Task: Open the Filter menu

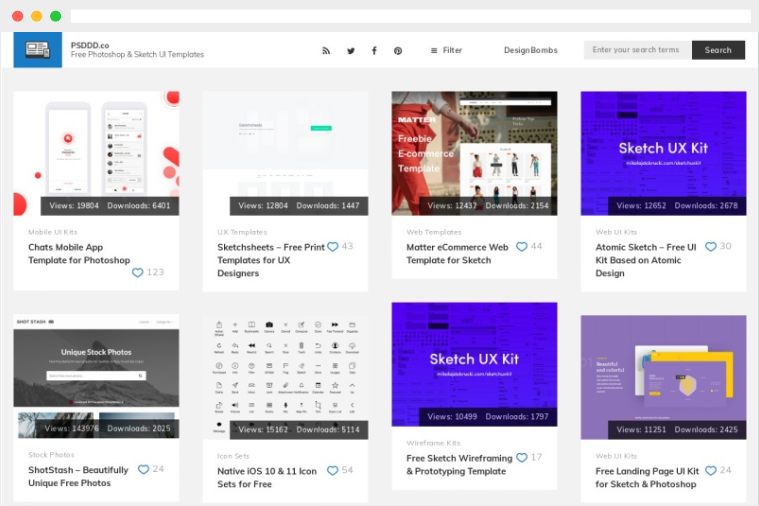Action: (446, 50)
